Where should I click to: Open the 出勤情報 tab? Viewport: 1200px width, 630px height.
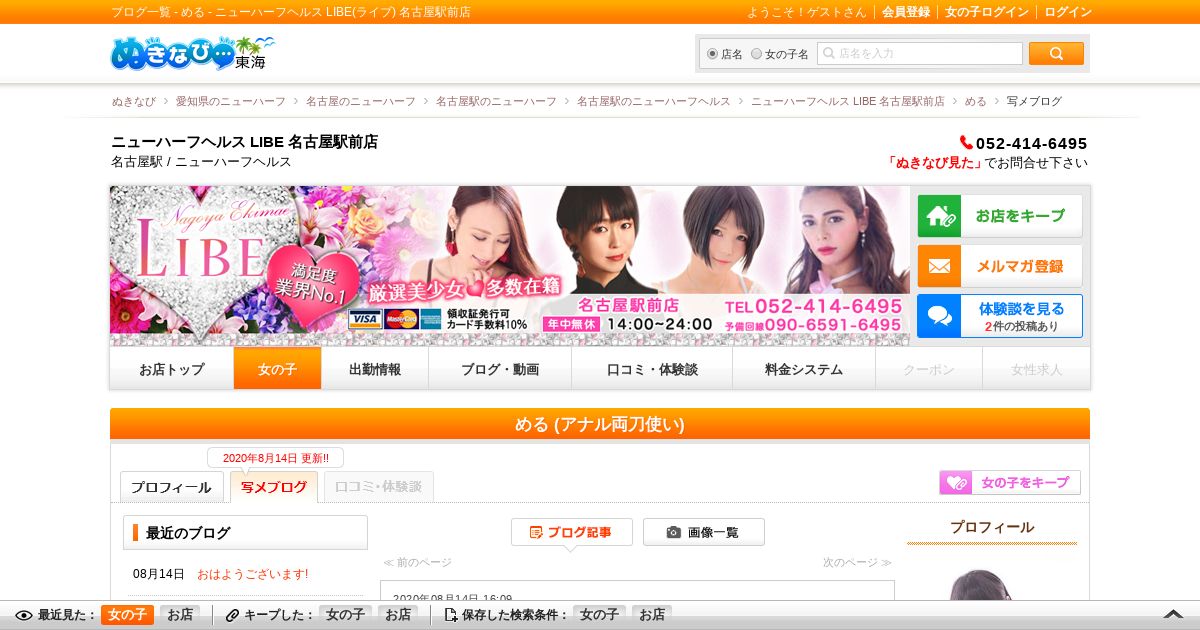coord(375,369)
